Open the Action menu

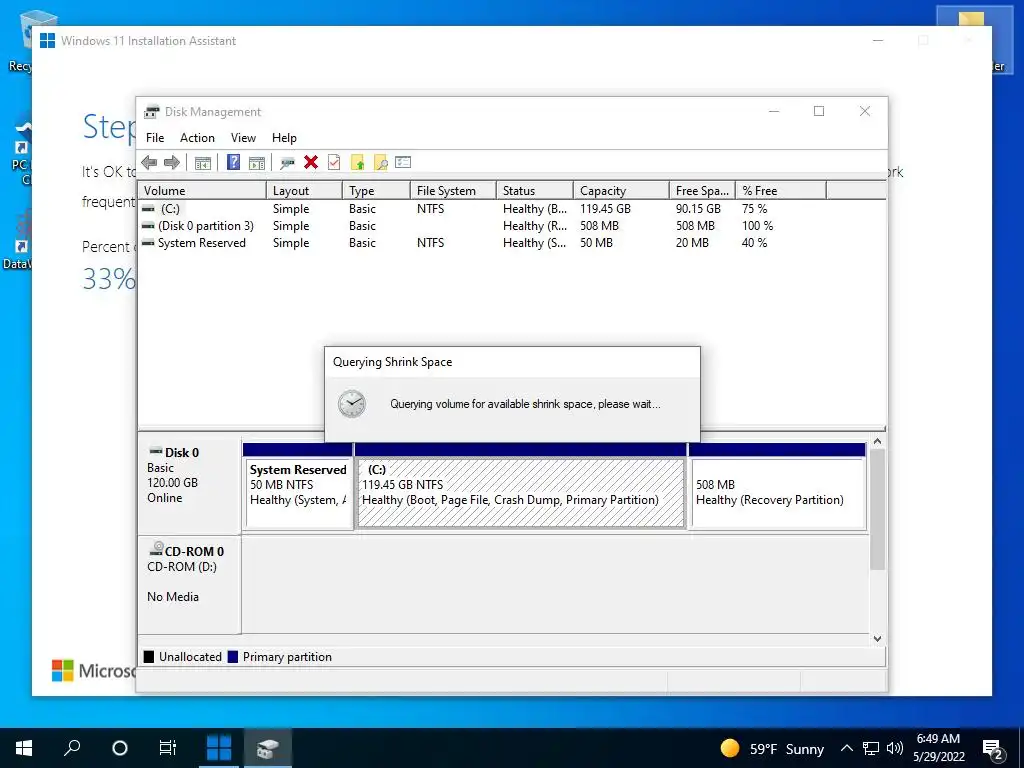[197, 138]
